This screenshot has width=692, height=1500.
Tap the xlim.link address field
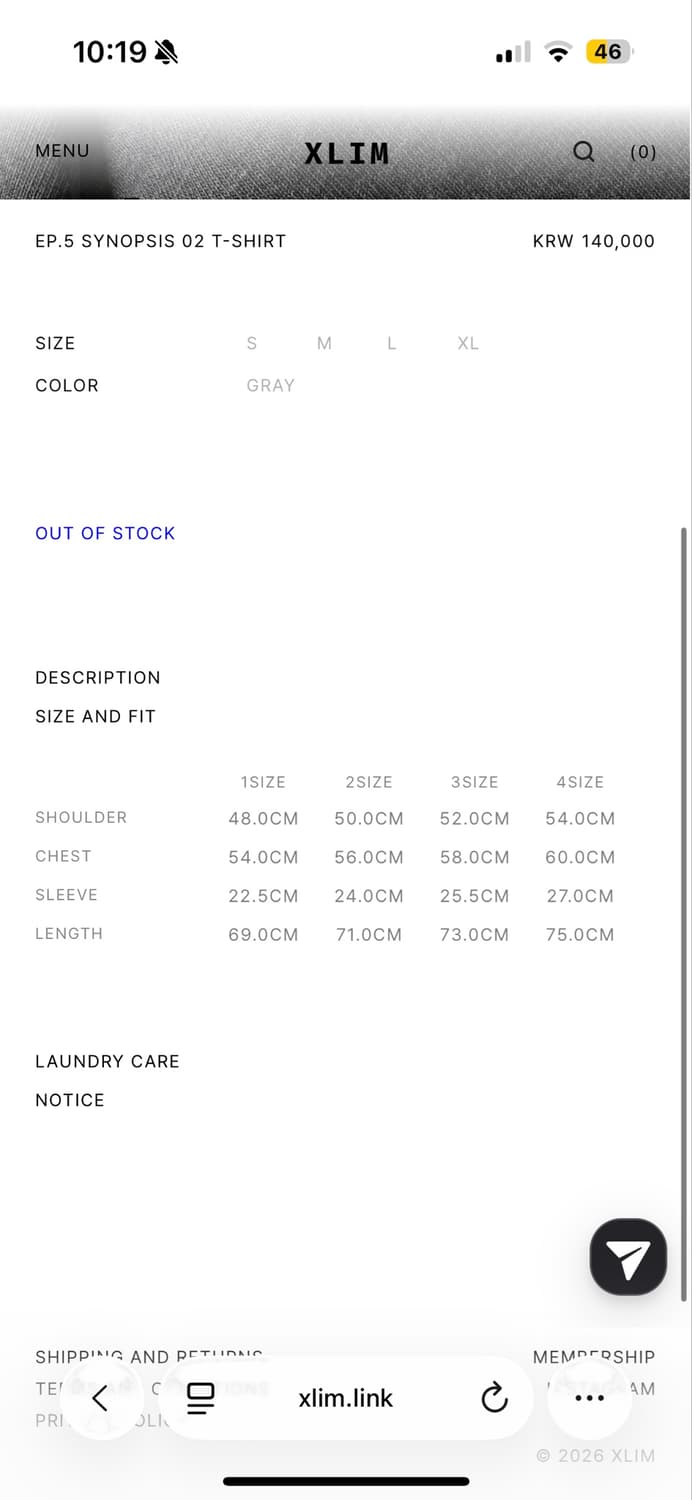(x=346, y=1397)
